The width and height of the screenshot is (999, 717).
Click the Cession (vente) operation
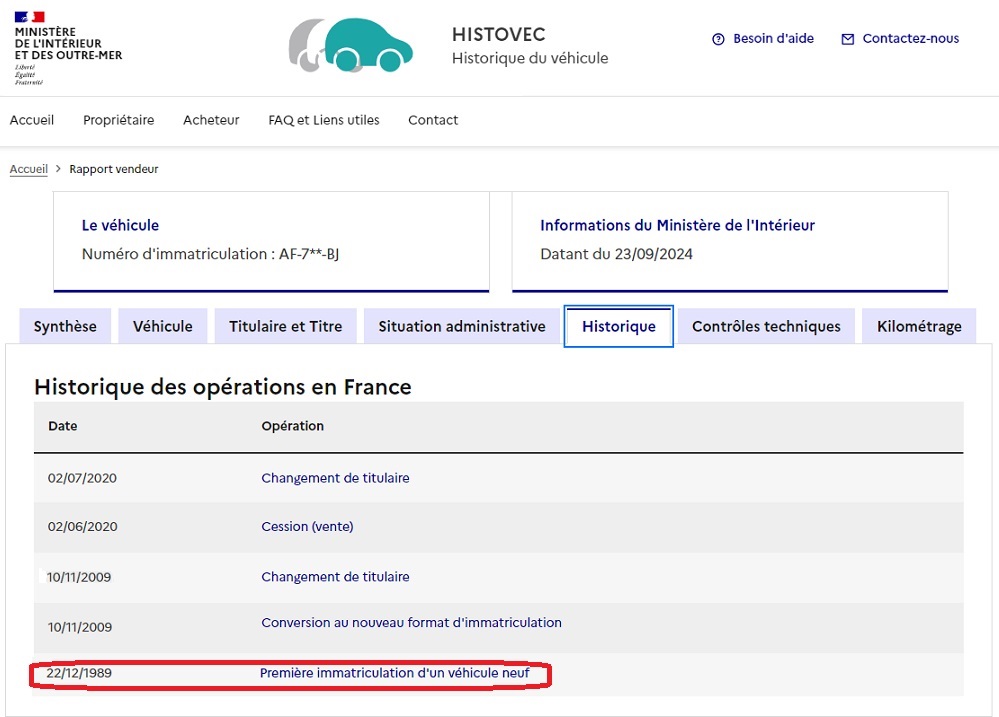tap(307, 526)
